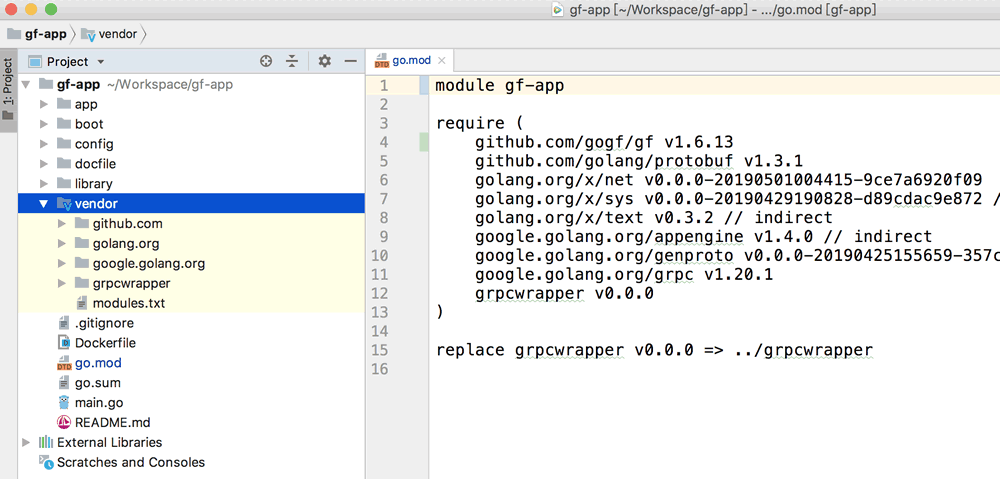Click the External Libraries icon
Image resolution: width=1000 pixels, height=479 pixels.
pos(46,442)
